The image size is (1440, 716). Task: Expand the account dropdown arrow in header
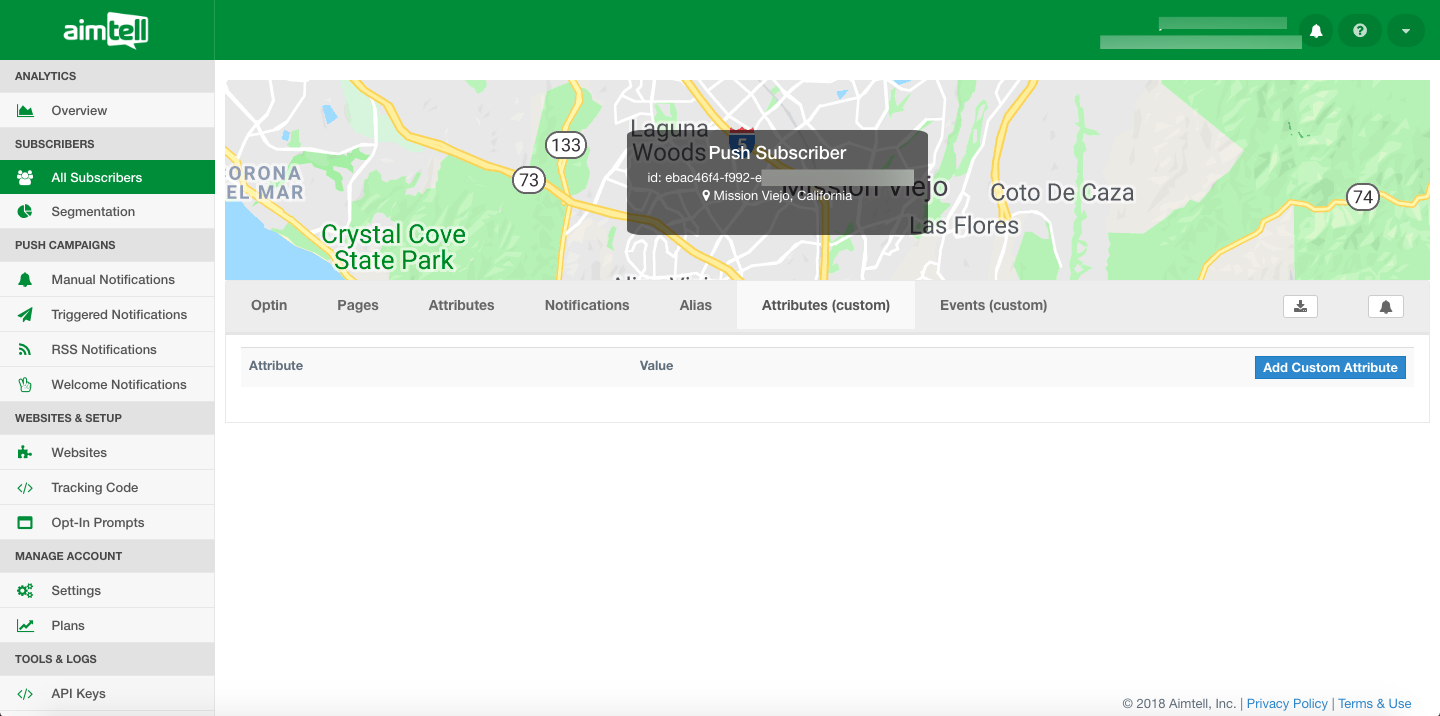(x=1405, y=31)
